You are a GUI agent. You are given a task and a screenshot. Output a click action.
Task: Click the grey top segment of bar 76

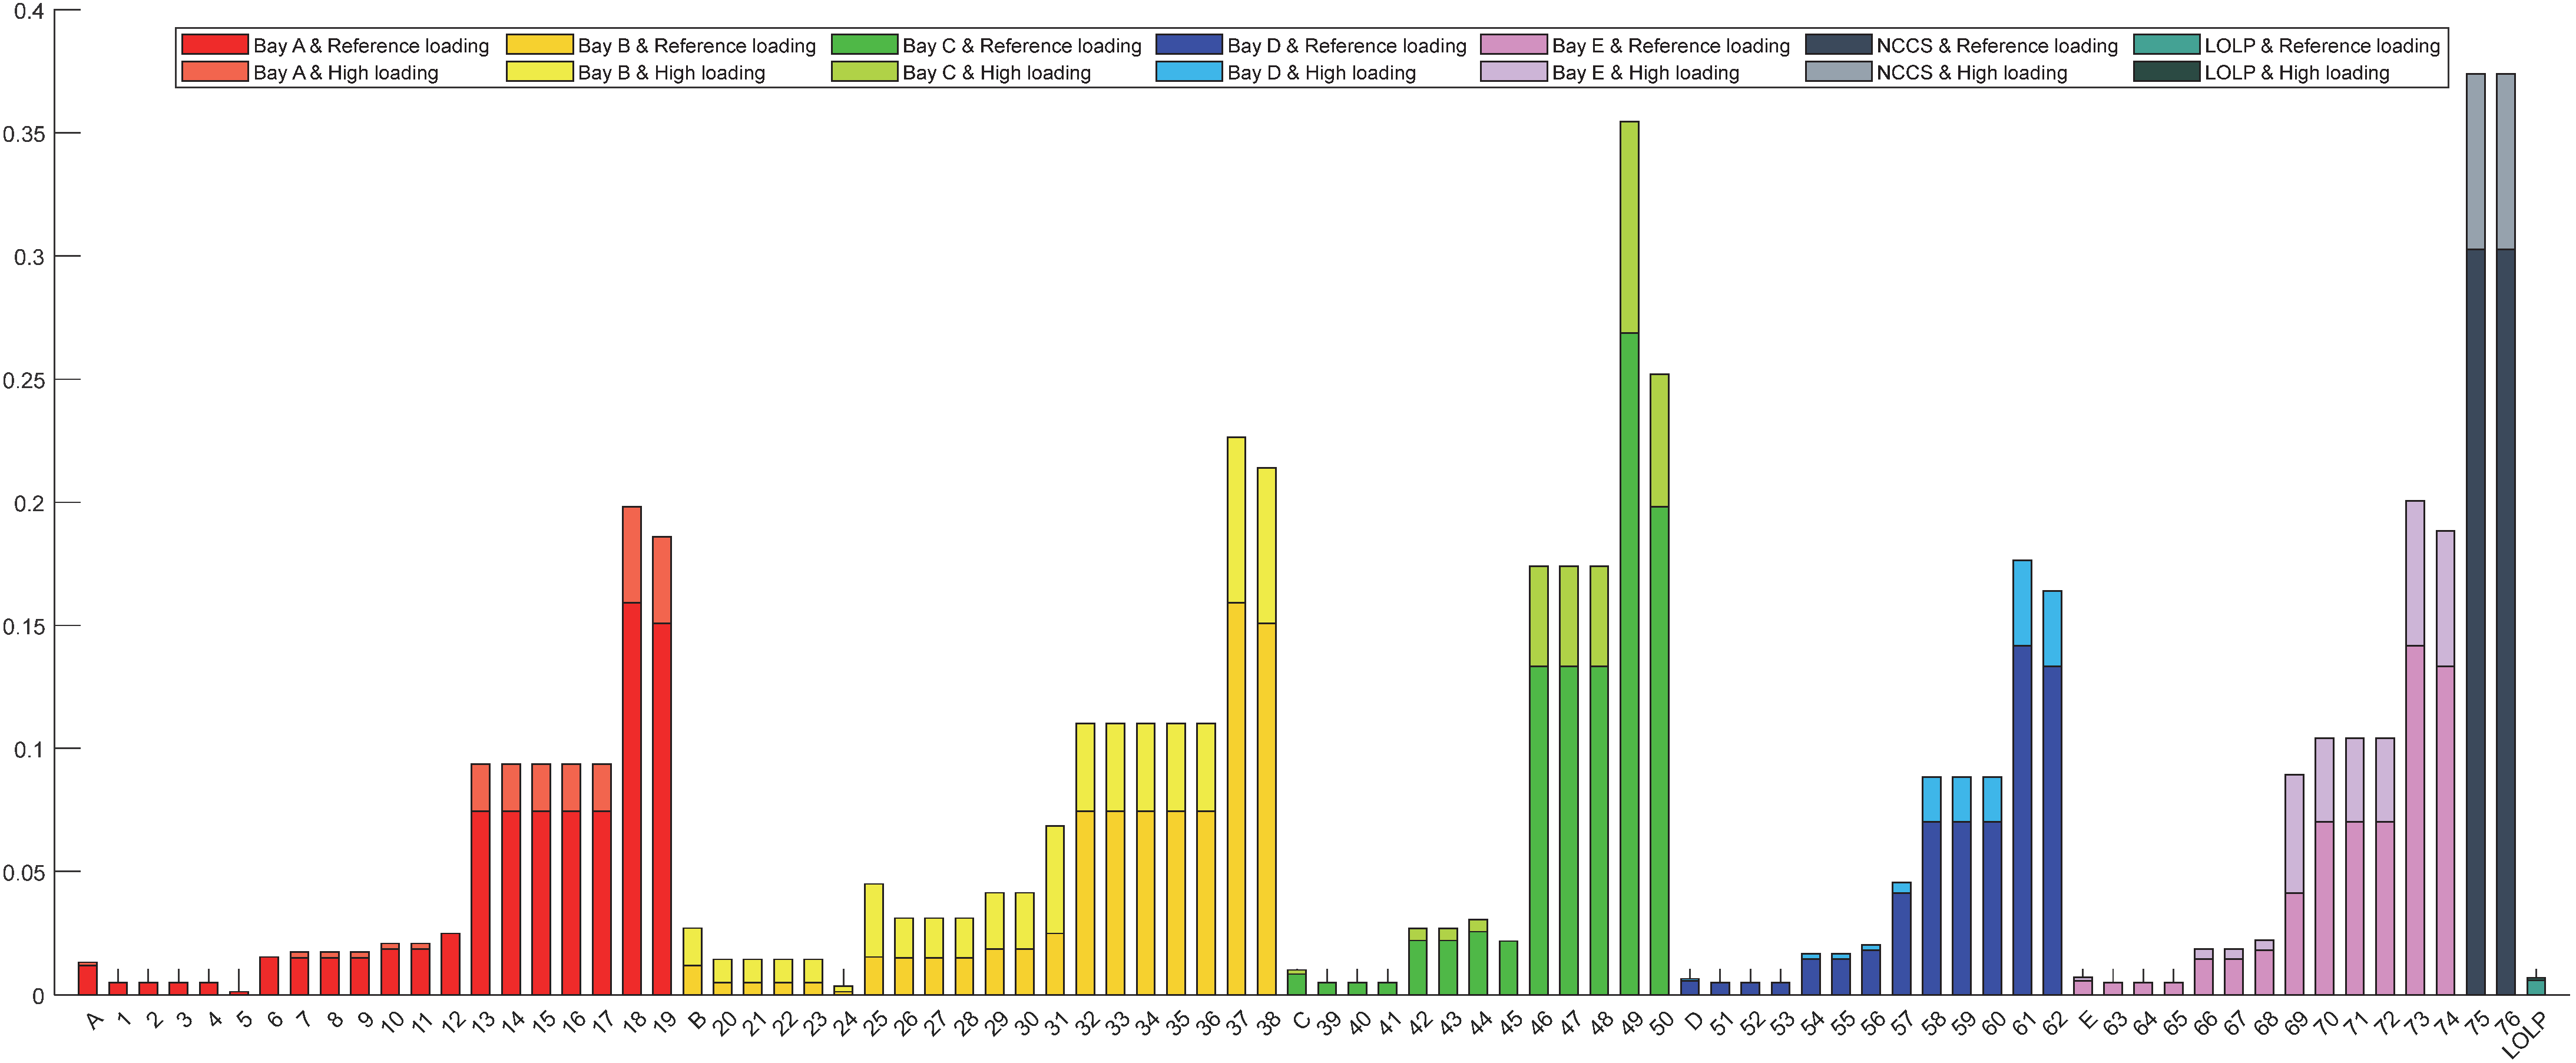pyautogui.click(x=2506, y=160)
